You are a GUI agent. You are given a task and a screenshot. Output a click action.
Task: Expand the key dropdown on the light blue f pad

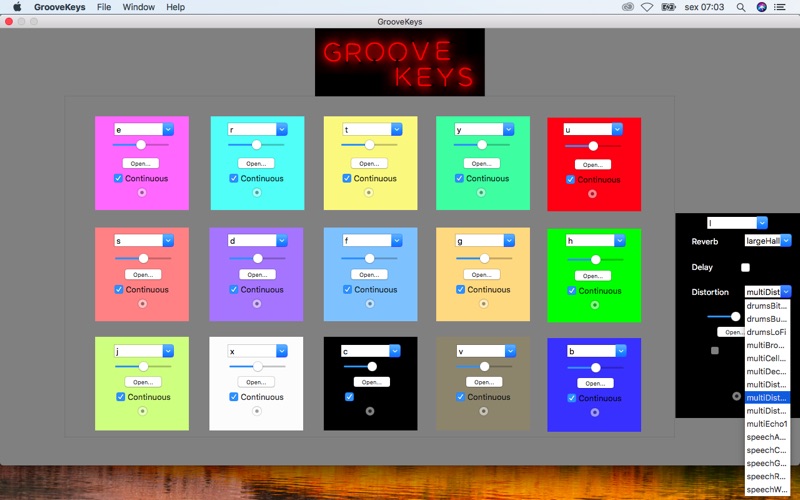(x=396, y=240)
